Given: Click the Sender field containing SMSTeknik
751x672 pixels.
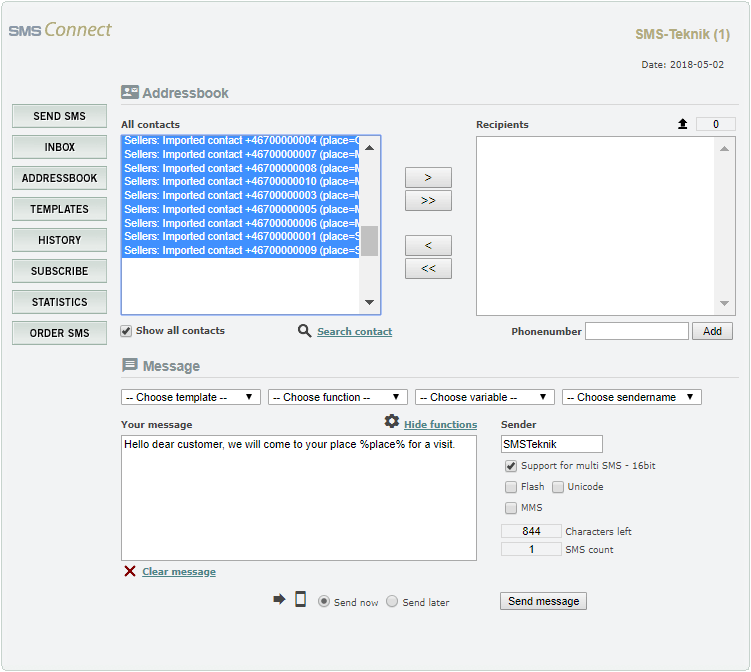Looking at the screenshot, I should (552, 444).
